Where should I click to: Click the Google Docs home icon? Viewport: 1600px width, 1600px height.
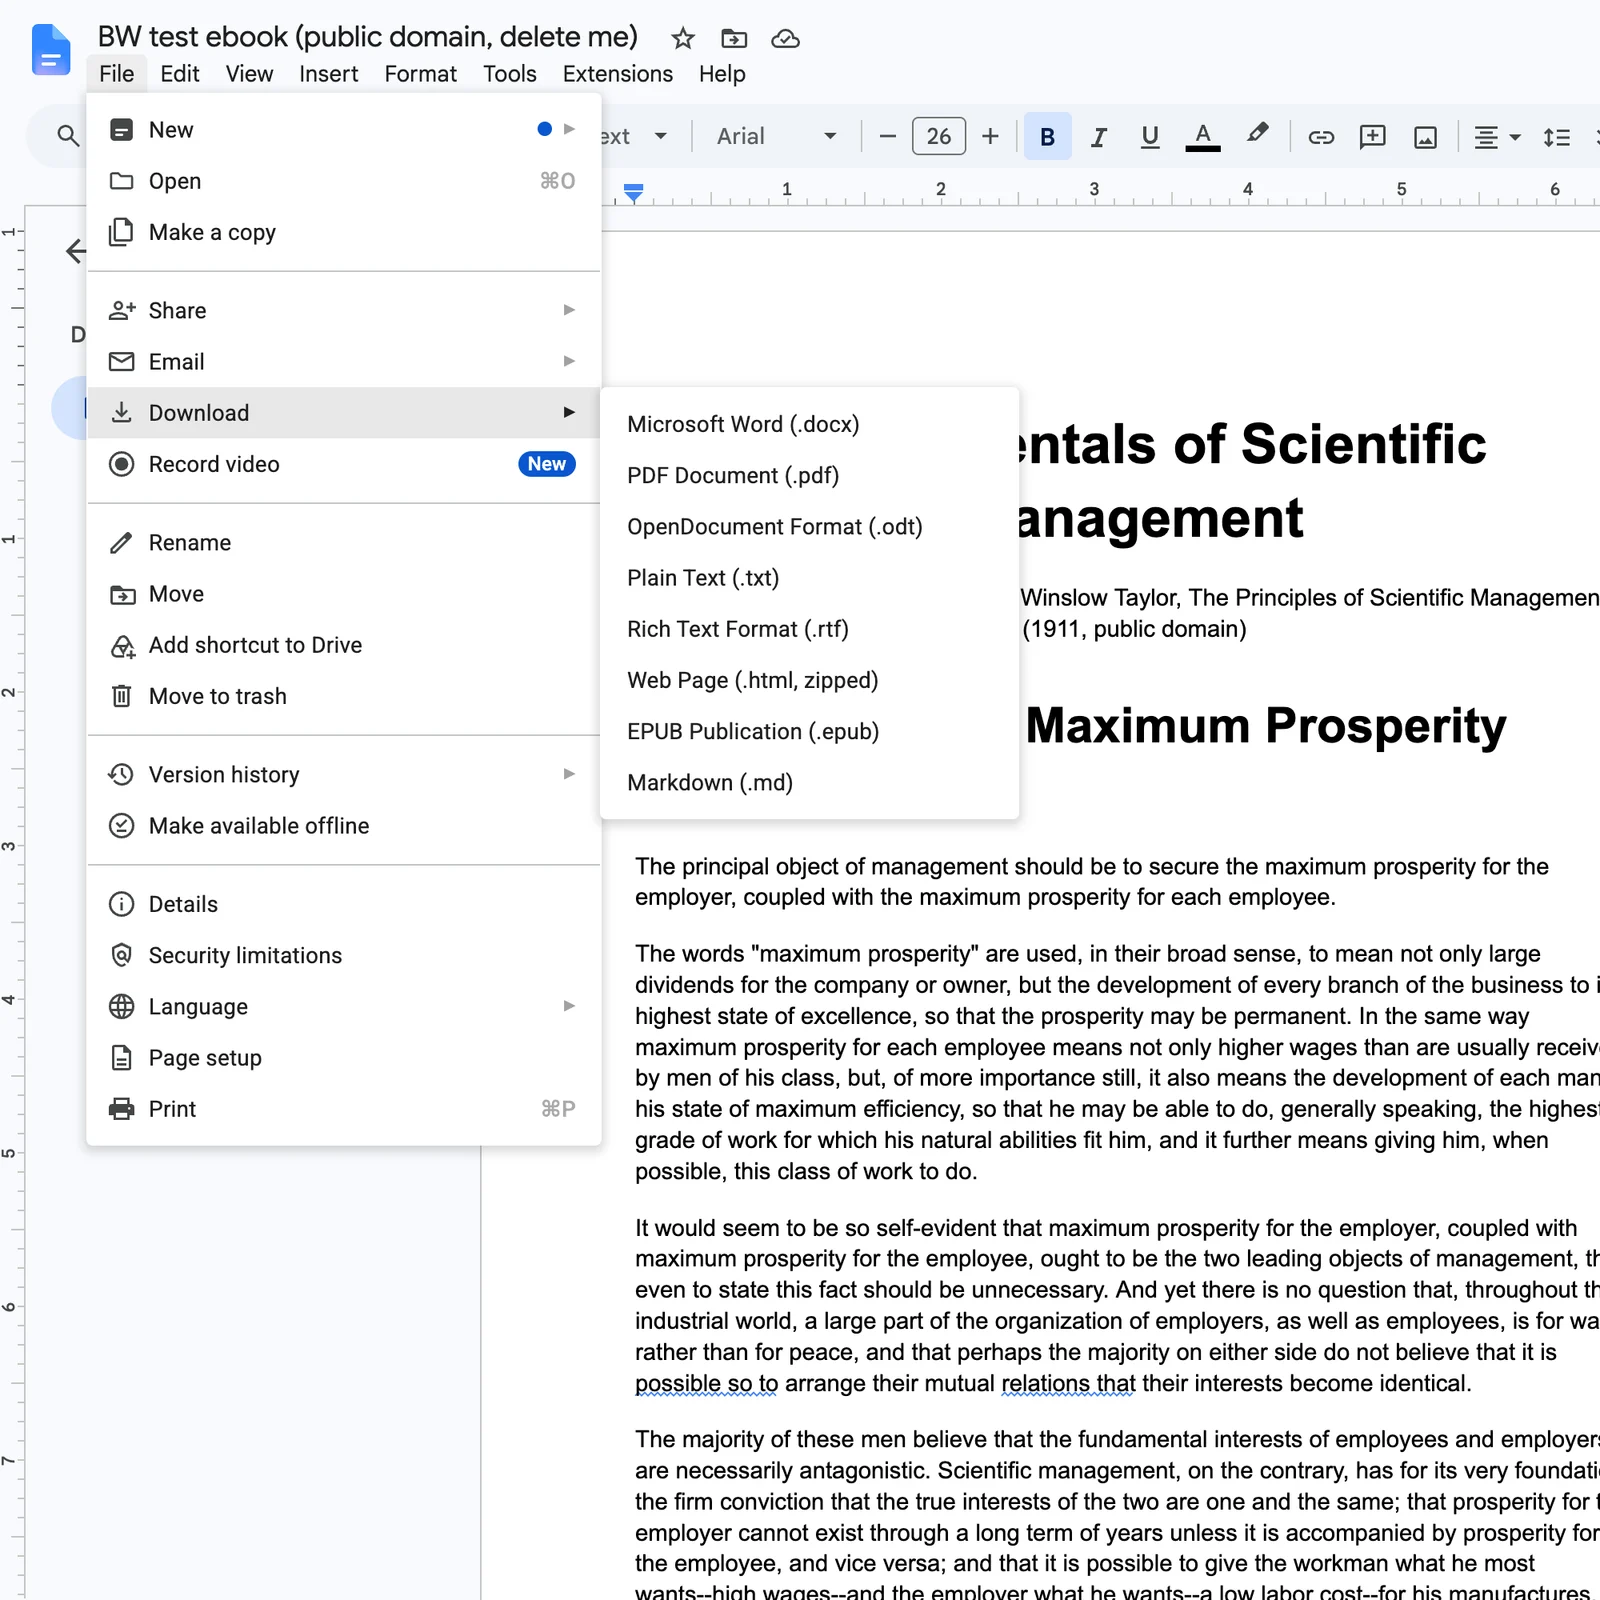pos(51,50)
